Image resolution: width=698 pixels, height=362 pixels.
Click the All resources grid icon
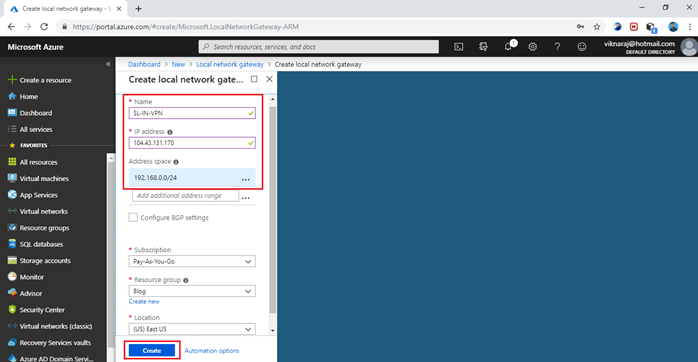coord(12,162)
